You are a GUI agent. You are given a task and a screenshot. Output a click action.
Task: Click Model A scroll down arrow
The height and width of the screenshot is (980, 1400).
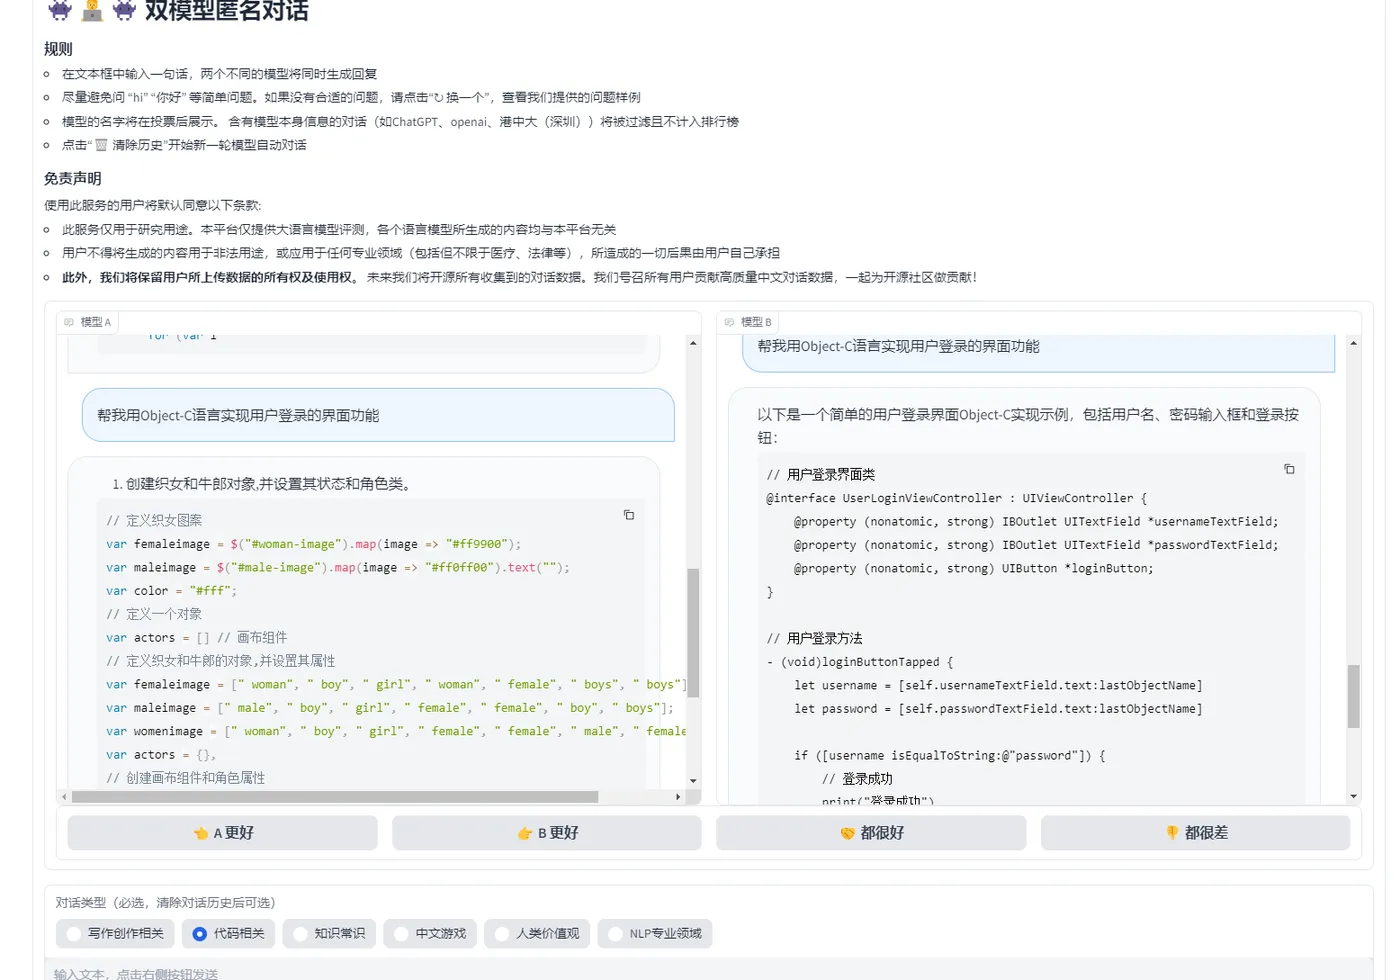click(x=693, y=781)
